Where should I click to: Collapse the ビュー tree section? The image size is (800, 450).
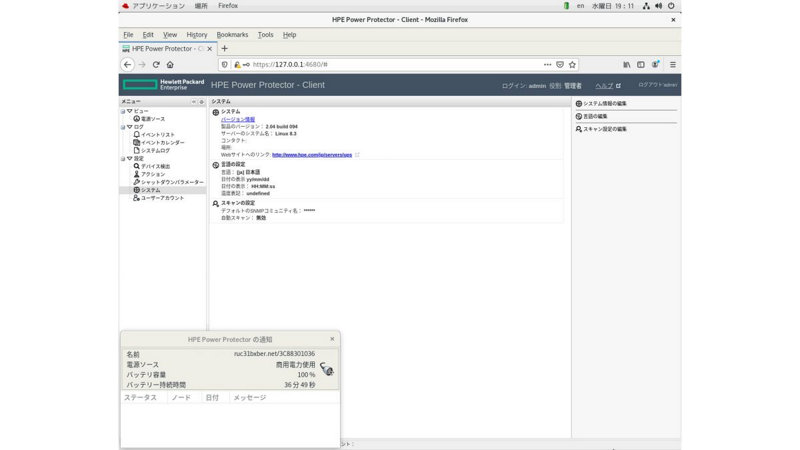pos(128,111)
